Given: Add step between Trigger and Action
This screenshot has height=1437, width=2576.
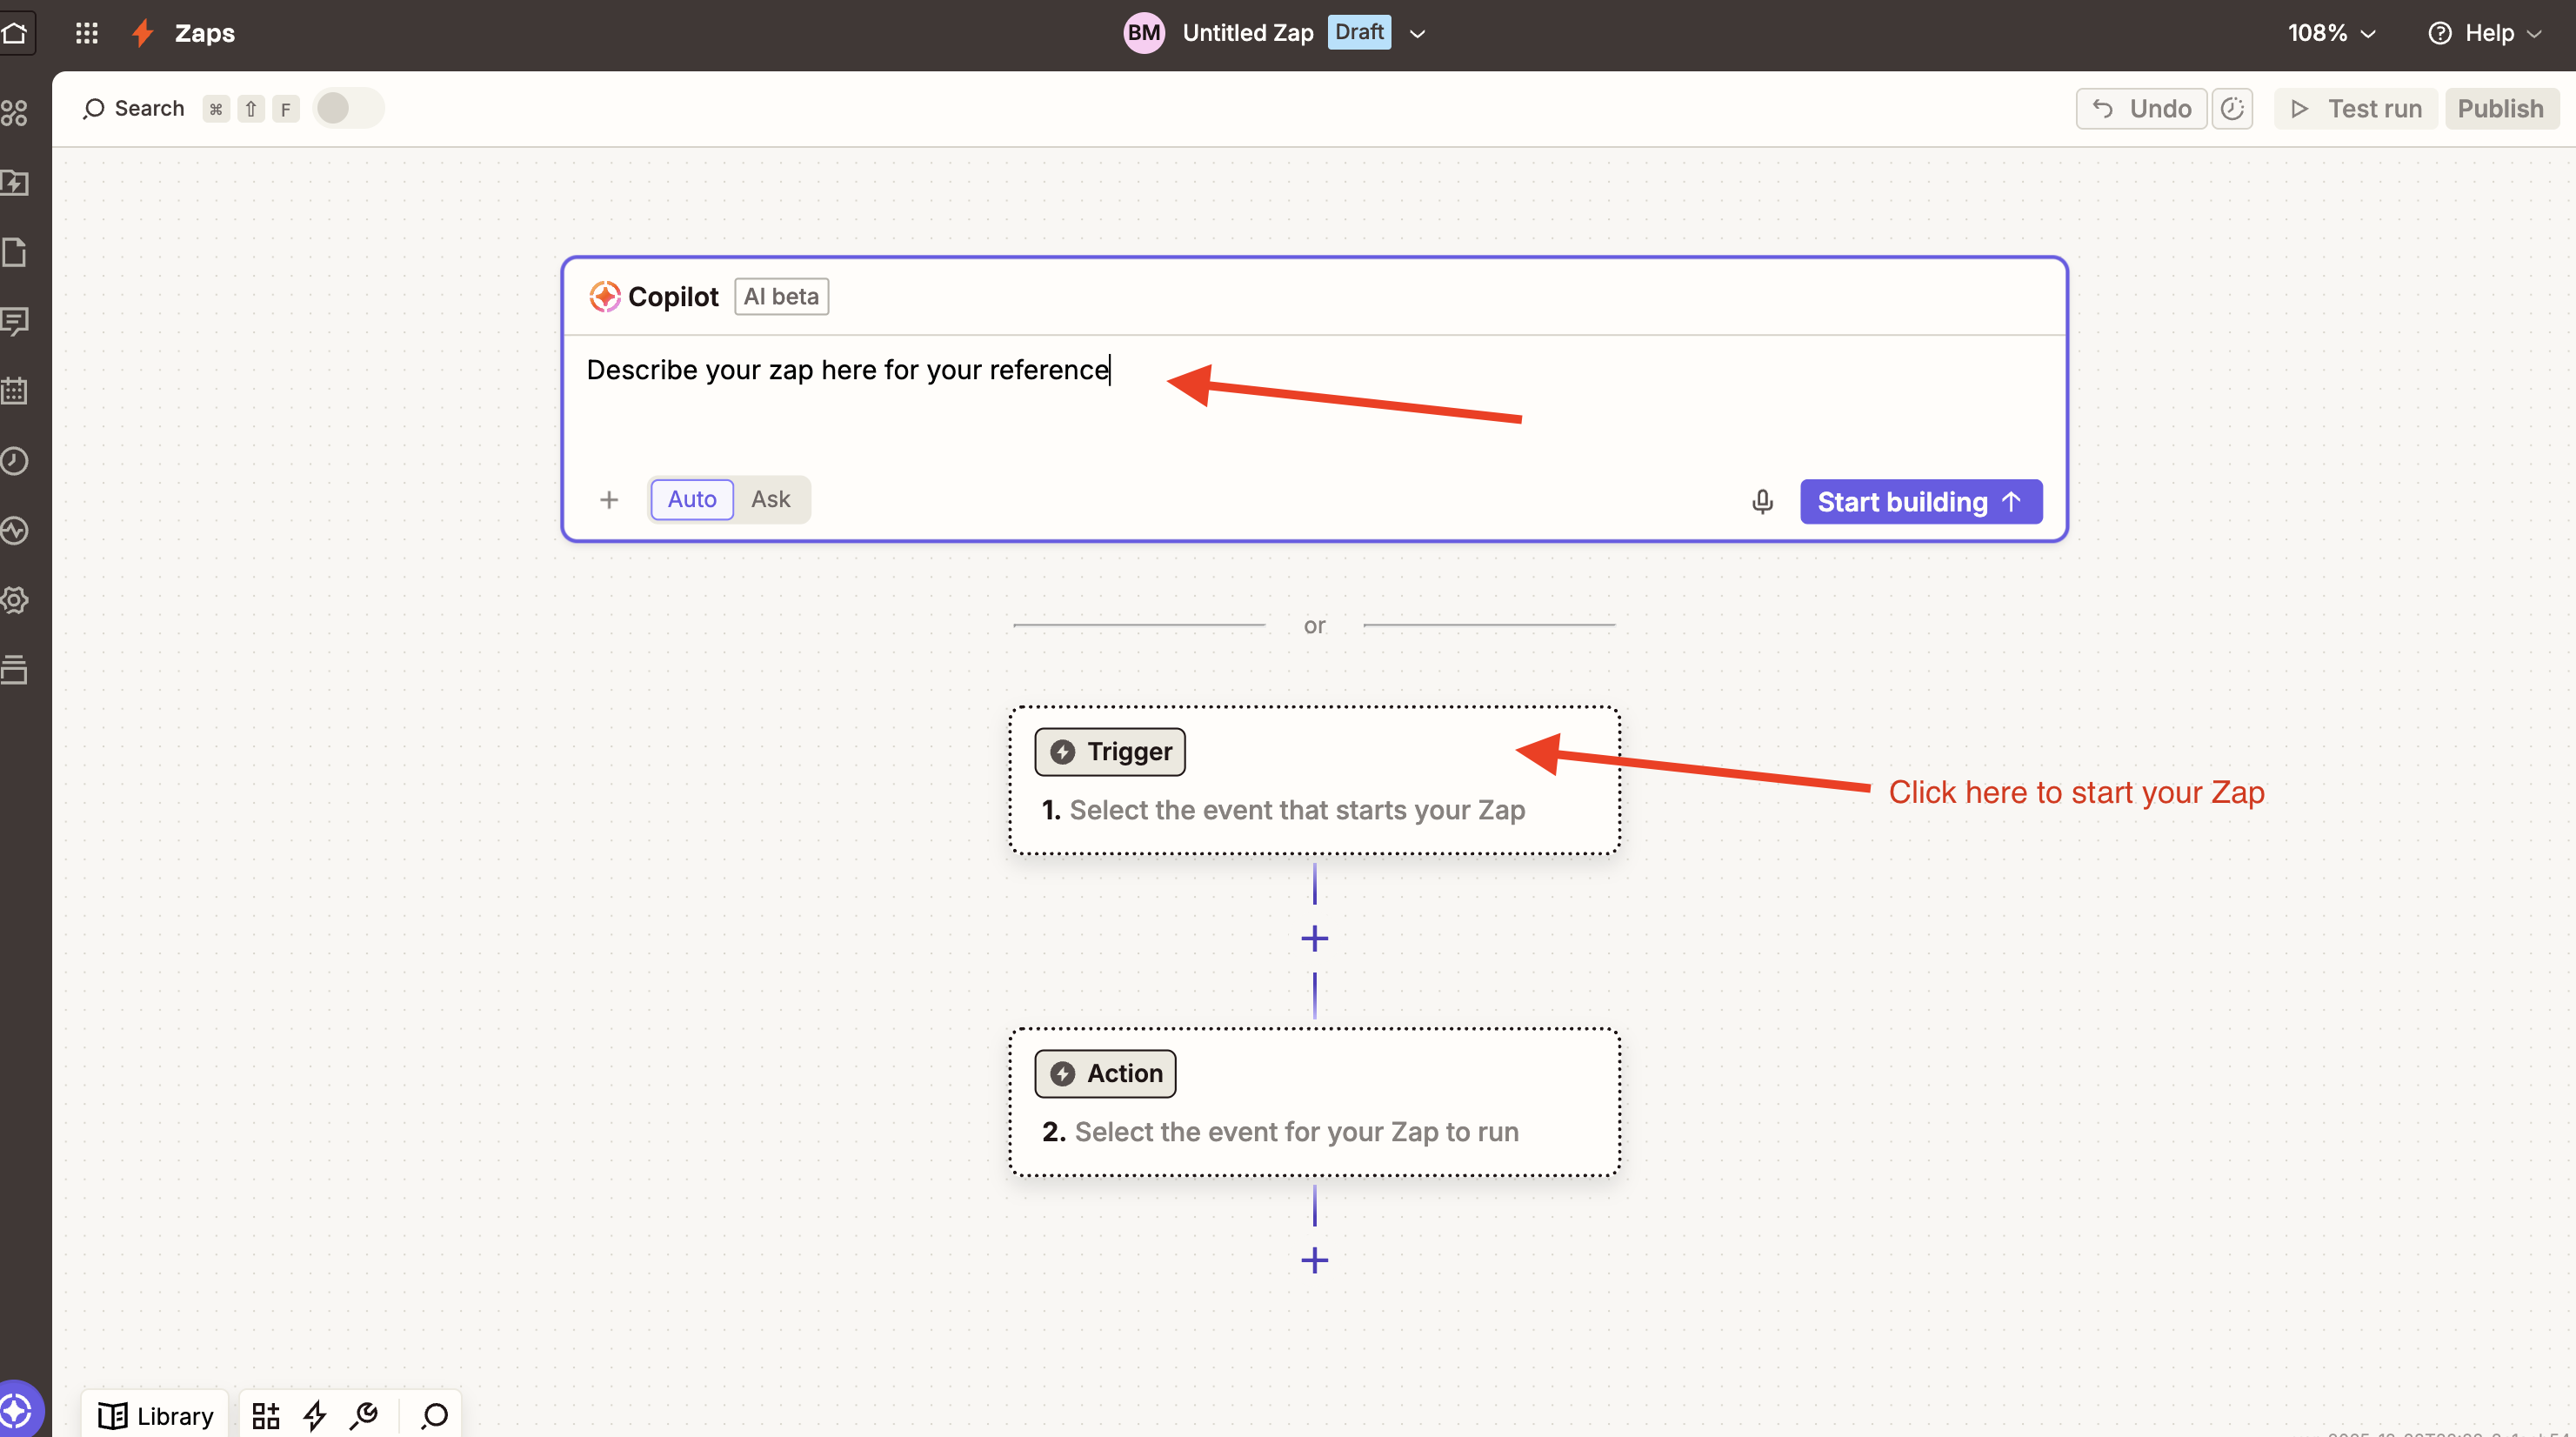Looking at the screenshot, I should point(1314,938).
